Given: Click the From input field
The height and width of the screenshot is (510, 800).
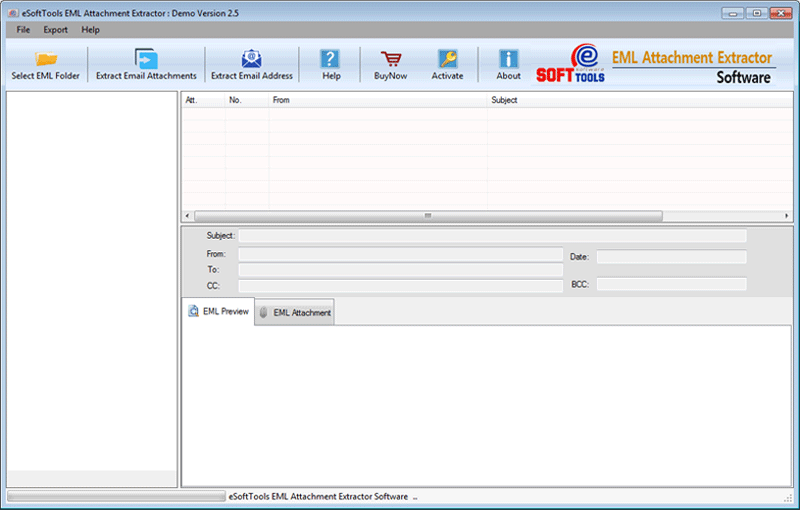Looking at the screenshot, I should click(401, 254).
